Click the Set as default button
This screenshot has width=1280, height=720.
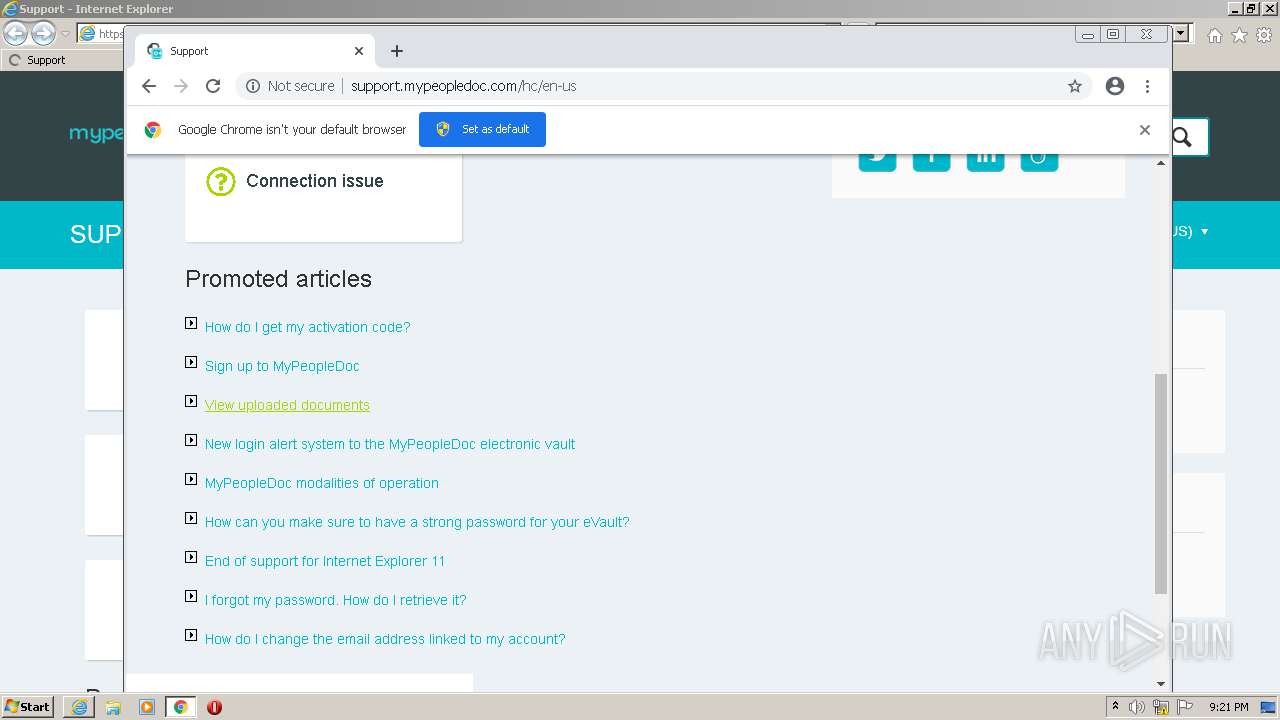[482, 130]
